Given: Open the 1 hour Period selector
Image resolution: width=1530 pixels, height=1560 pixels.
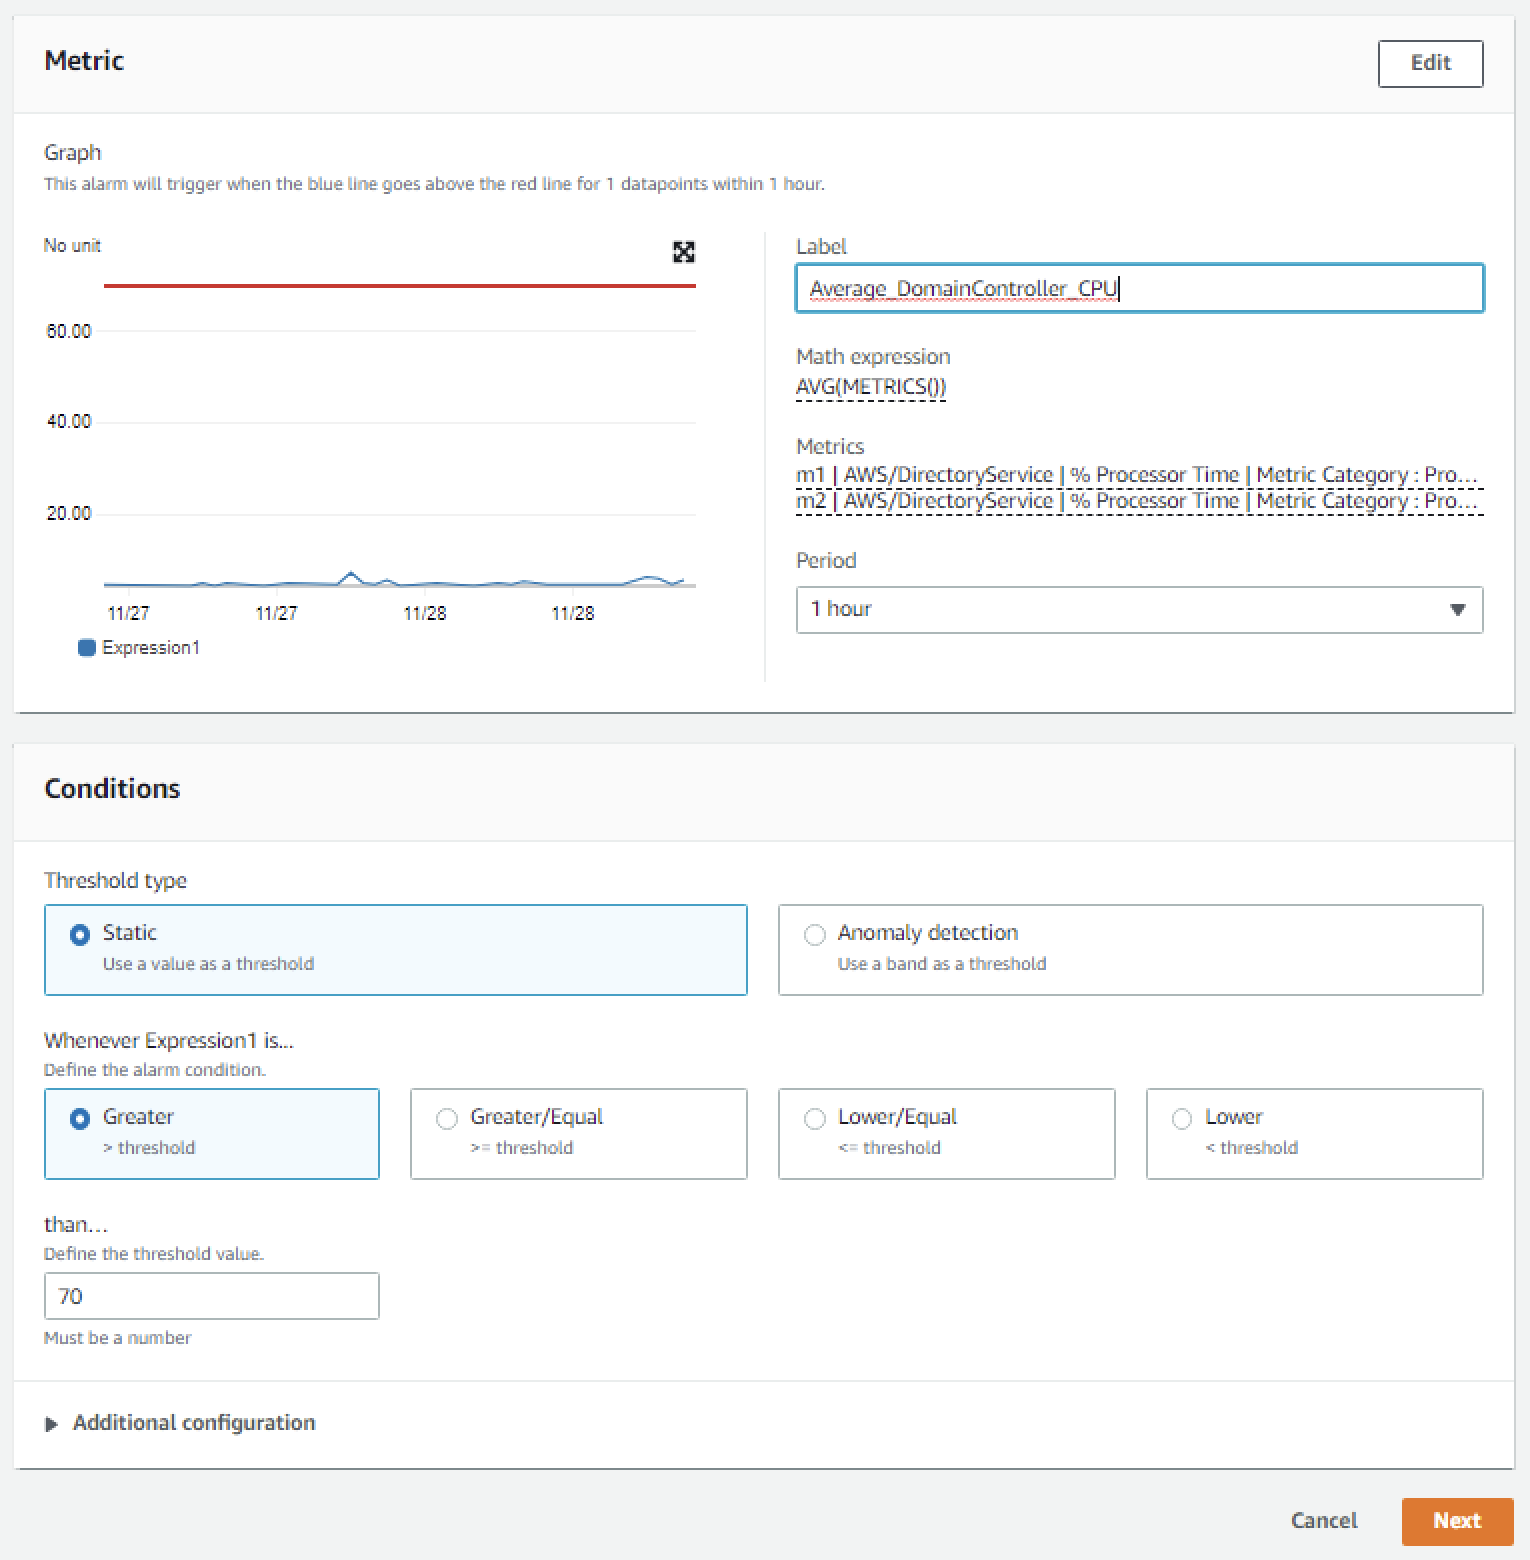Looking at the screenshot, I should pos(1139,609).
